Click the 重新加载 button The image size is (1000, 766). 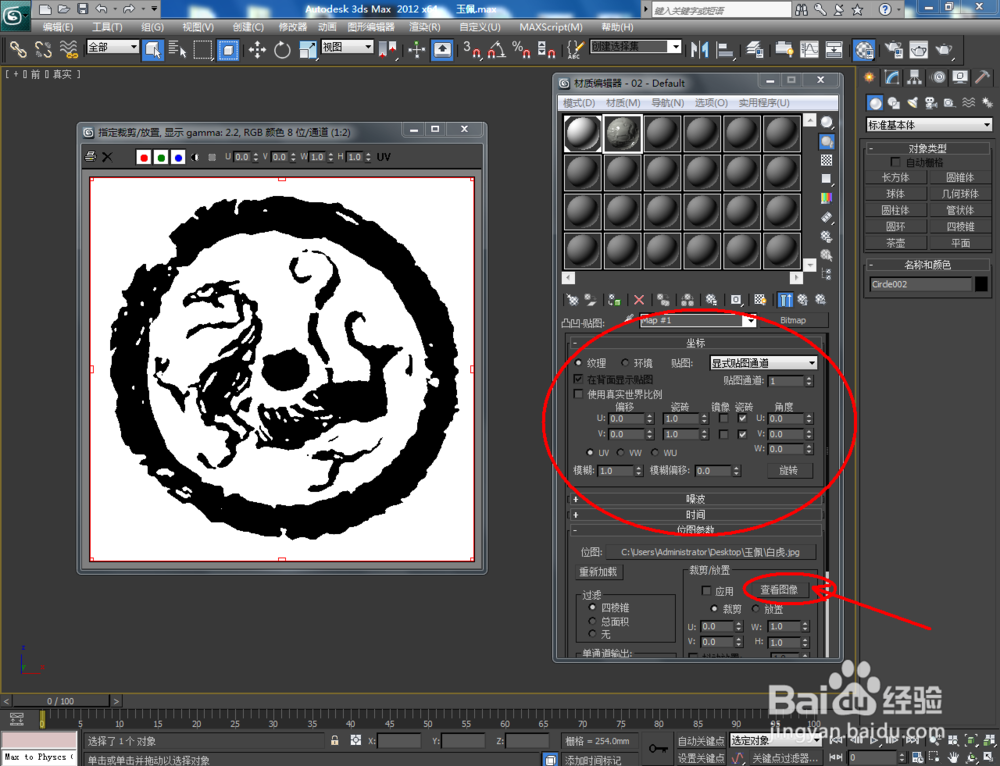pos(598,571)
